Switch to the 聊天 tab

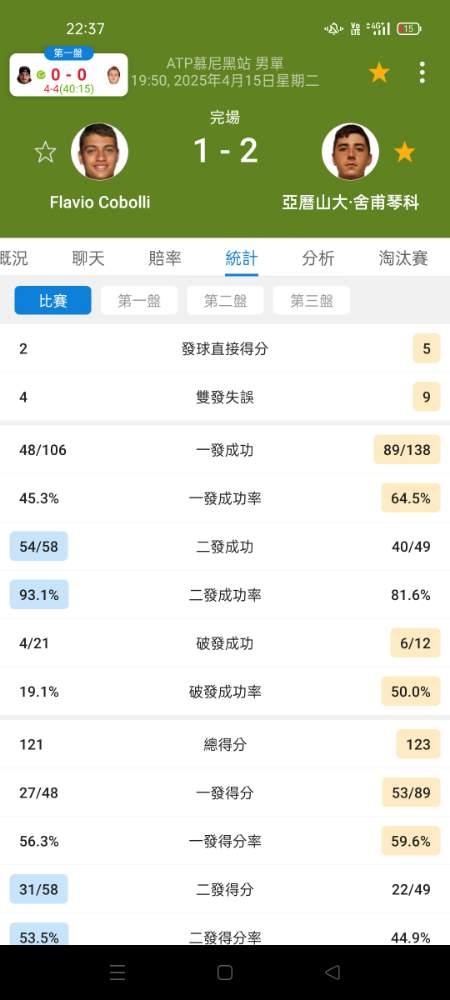point(88,258)
